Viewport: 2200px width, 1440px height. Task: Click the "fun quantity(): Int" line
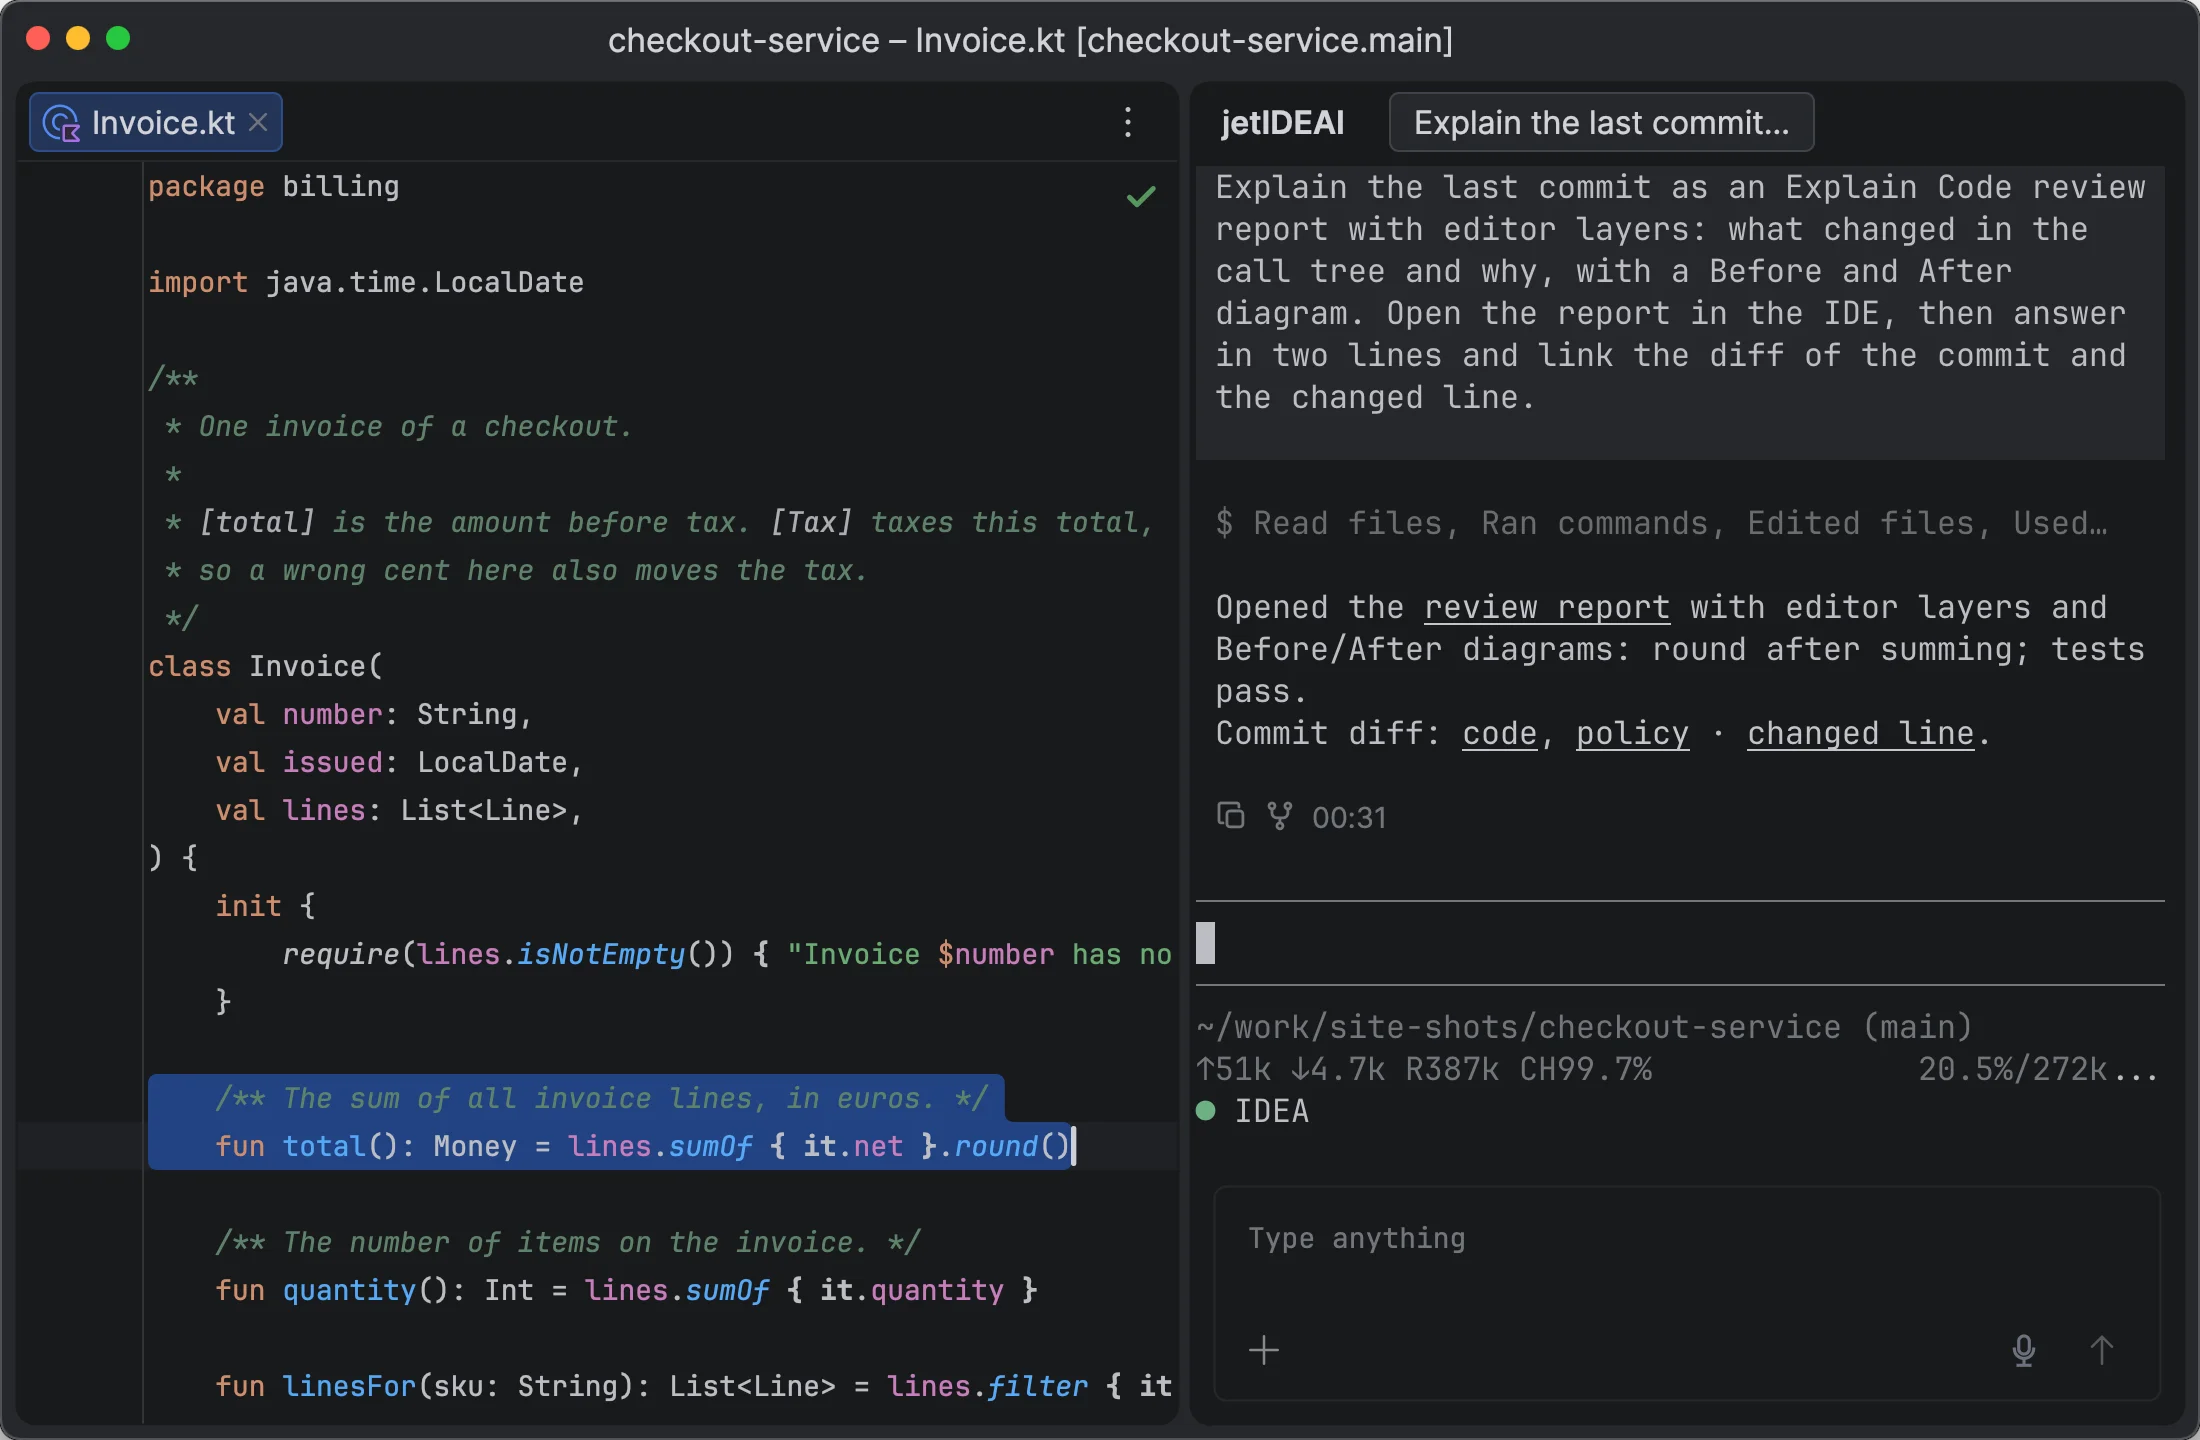(627, 1290)
